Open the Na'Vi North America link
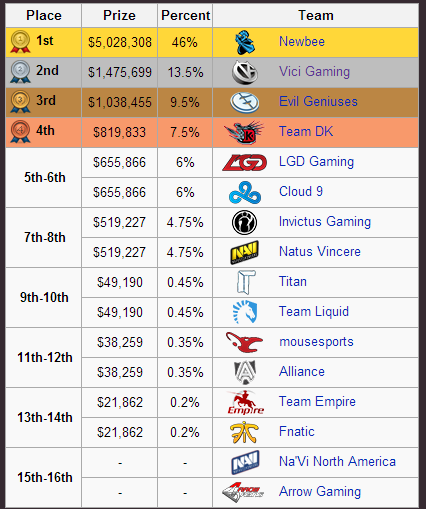The image size is (426, 509). click(337, 462)
